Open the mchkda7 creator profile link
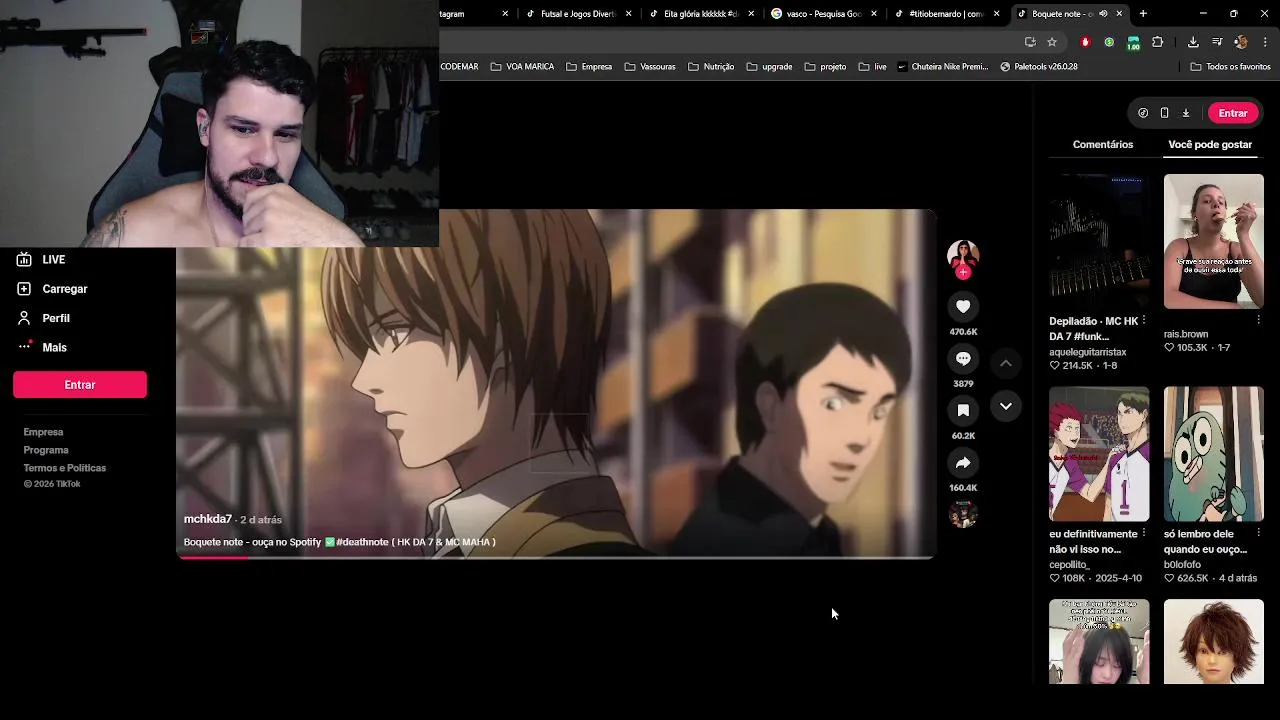This screenshot has height=720, width=1280. [208, 520]
